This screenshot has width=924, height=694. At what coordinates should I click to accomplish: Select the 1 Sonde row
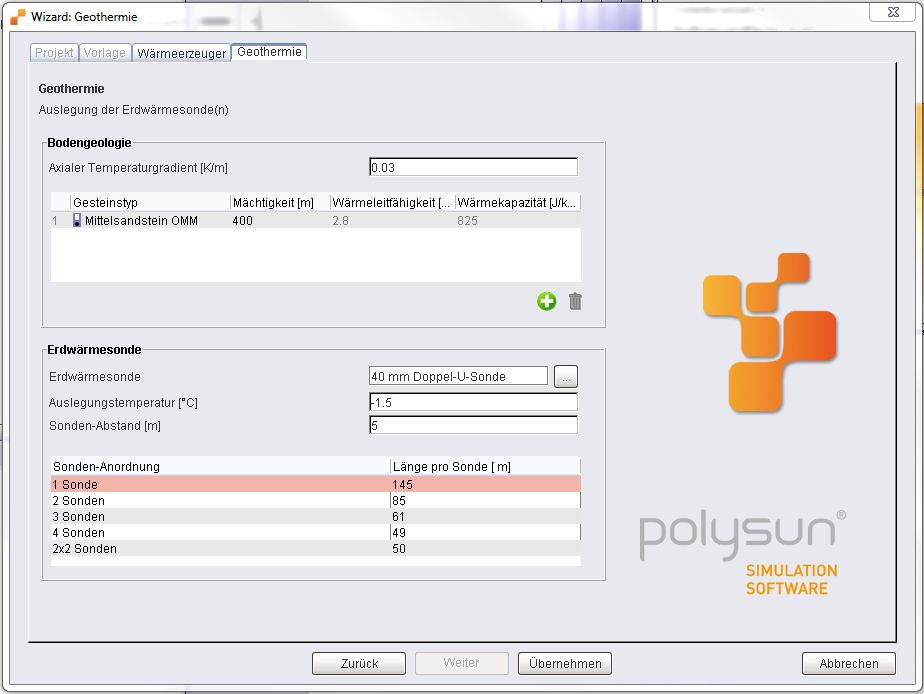(316, 484)
